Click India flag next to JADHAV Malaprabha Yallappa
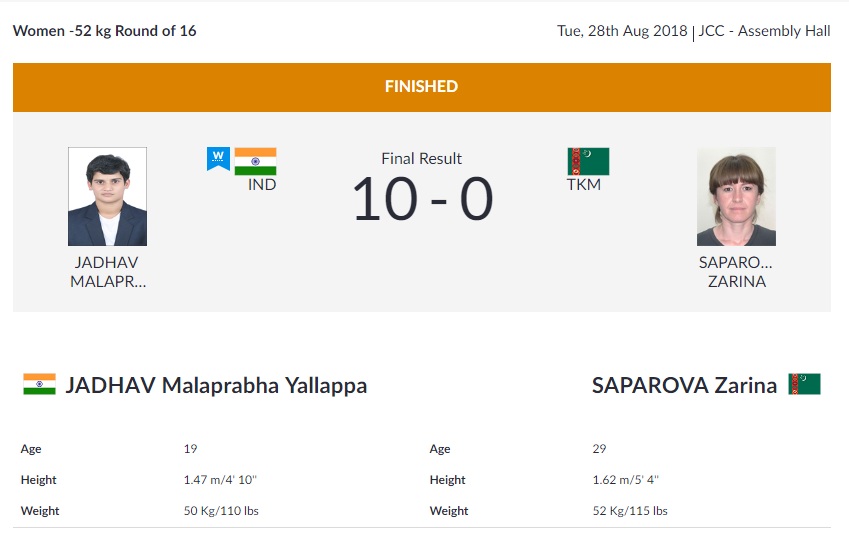Screen dimensions: 849x544 pyautogui.click(x=39, y=385)
